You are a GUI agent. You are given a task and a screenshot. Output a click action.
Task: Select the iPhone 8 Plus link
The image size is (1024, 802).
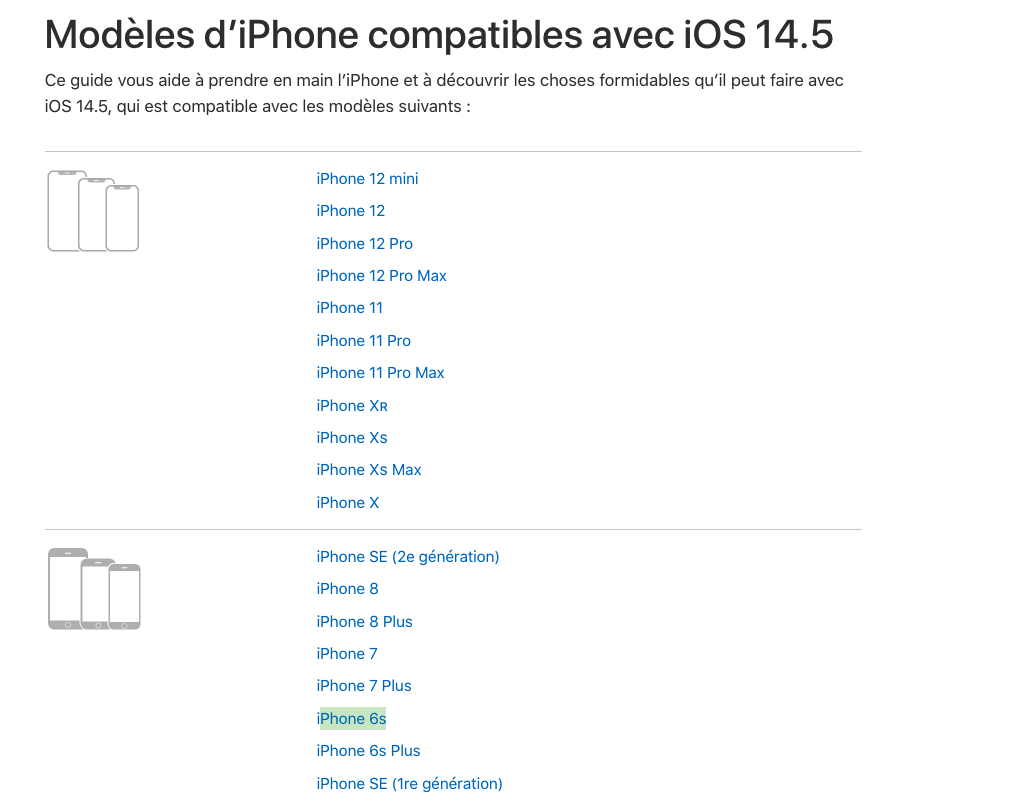364,622
